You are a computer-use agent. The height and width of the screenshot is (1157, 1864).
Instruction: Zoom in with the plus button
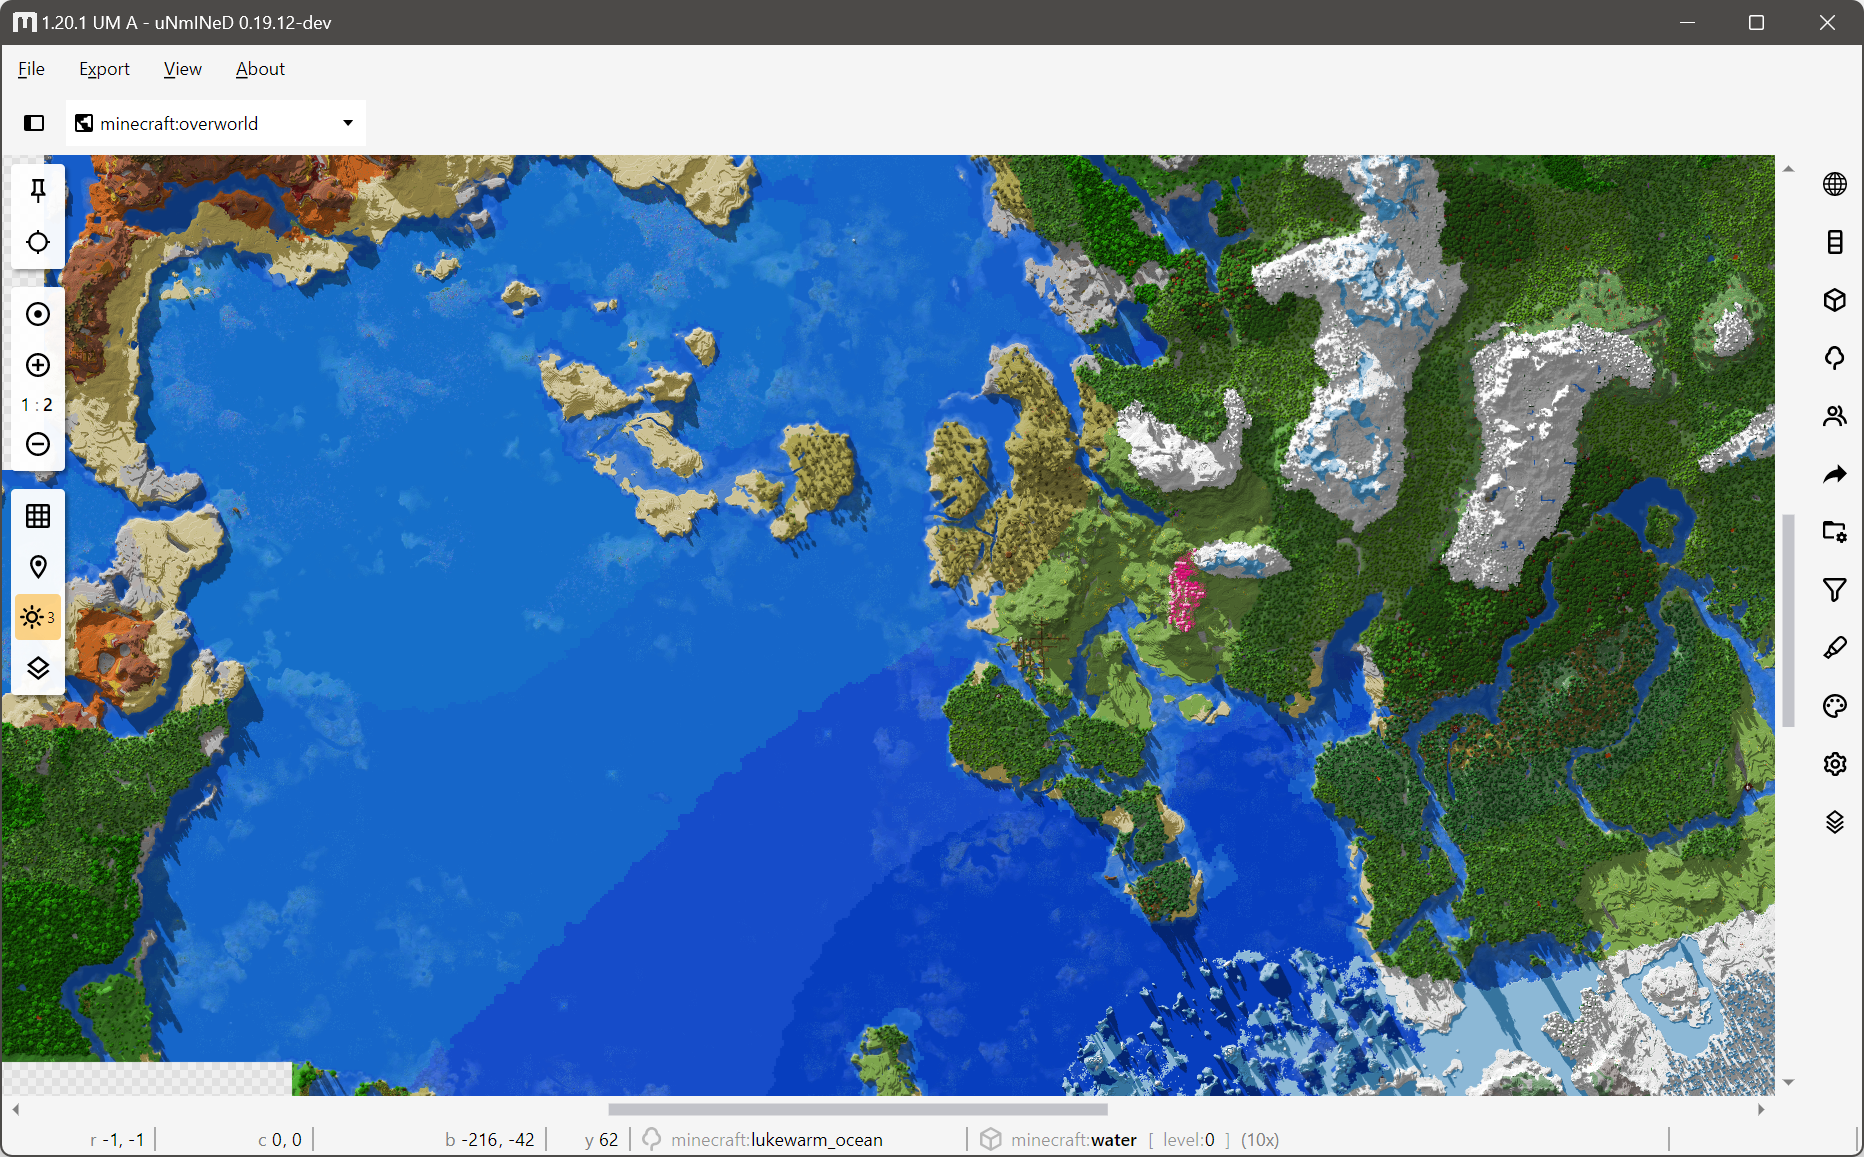click(37, 365)
